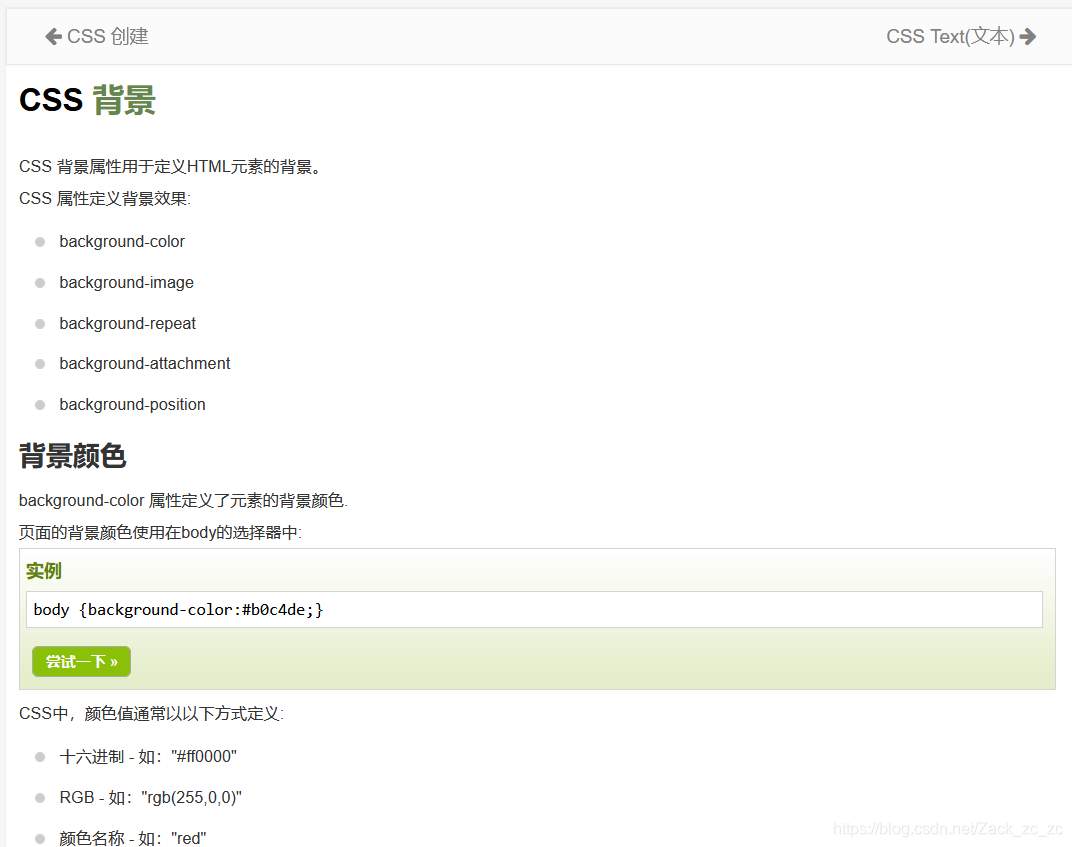Image resolution: width=1072 pixels, height=847 pixels.
Task: Click the text background-color 属性定义了元素的背景颜色.
Action: pyautogui.click(x=183, y=500)
